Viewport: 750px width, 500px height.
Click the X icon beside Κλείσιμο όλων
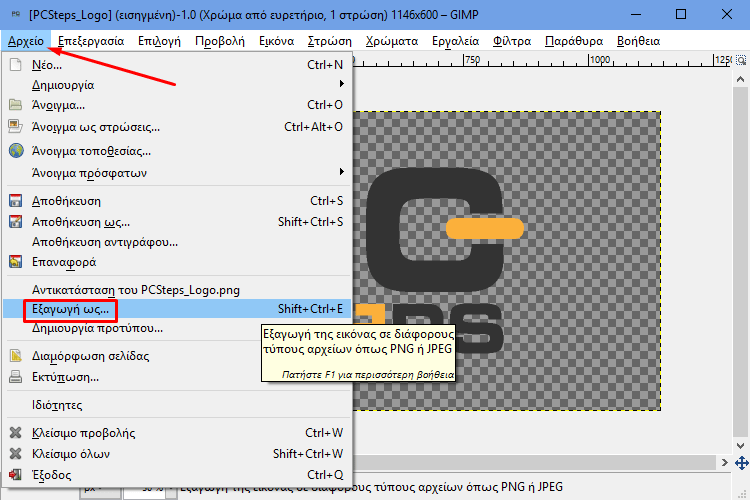(15, 453)
